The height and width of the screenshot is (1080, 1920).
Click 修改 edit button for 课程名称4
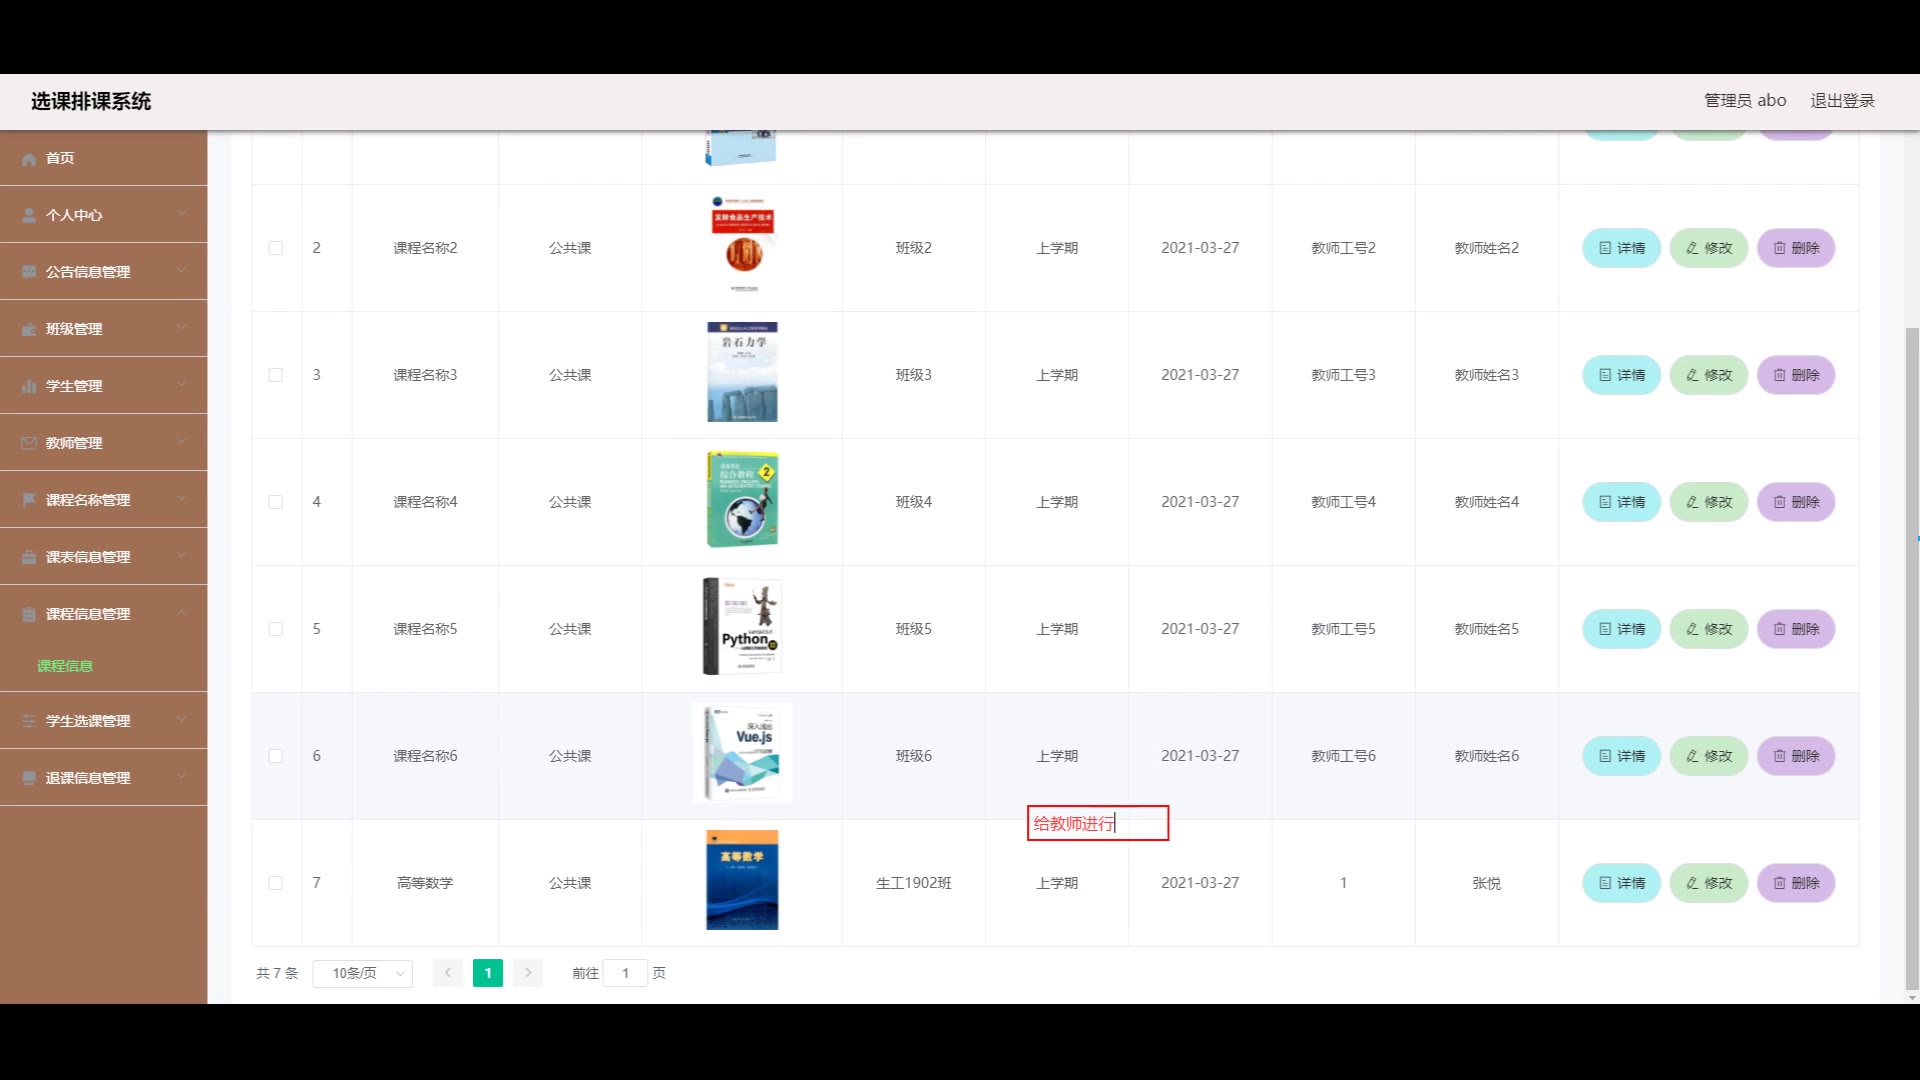pyautogui.click(x=1708, y=502)
